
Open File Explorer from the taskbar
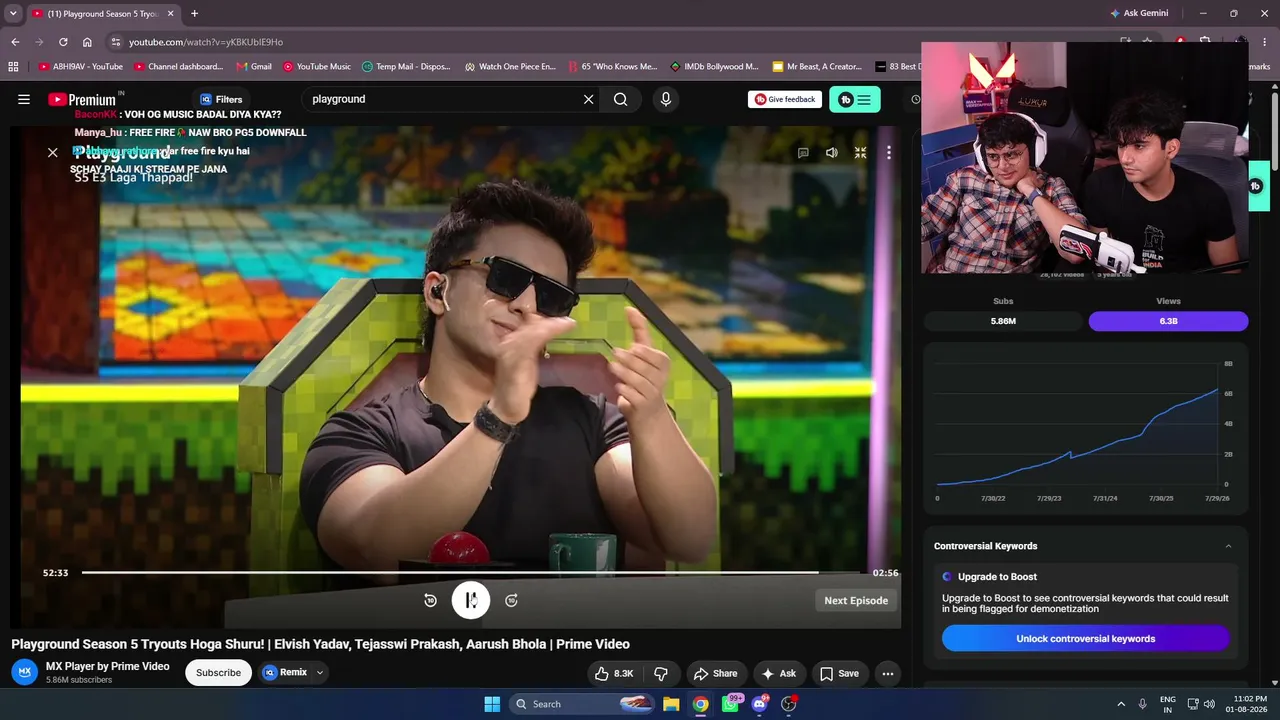671,704
